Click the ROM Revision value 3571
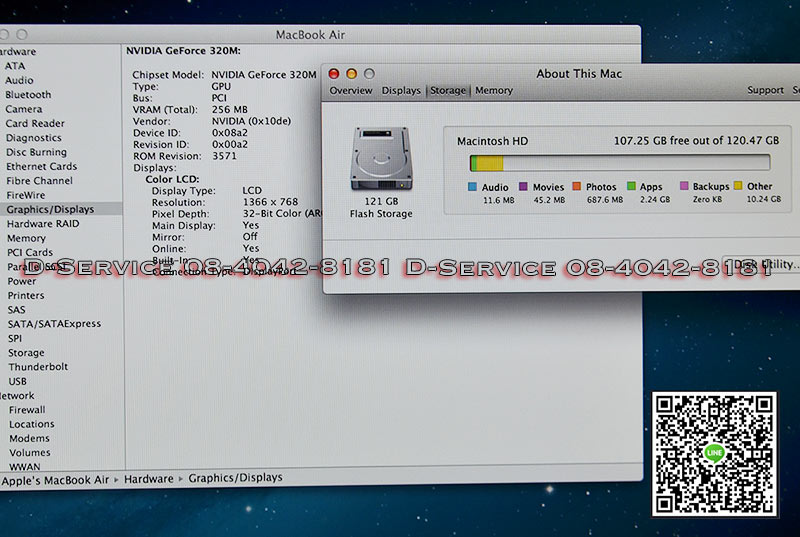The width and height of the screenshot is (800, 537). [x=224, y=156]
